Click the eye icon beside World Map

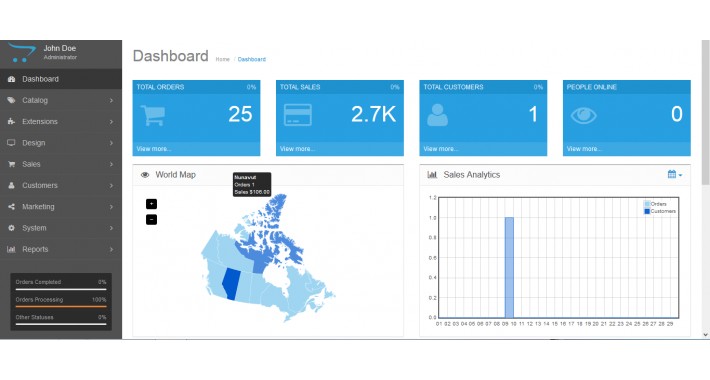tap(145, 175)
